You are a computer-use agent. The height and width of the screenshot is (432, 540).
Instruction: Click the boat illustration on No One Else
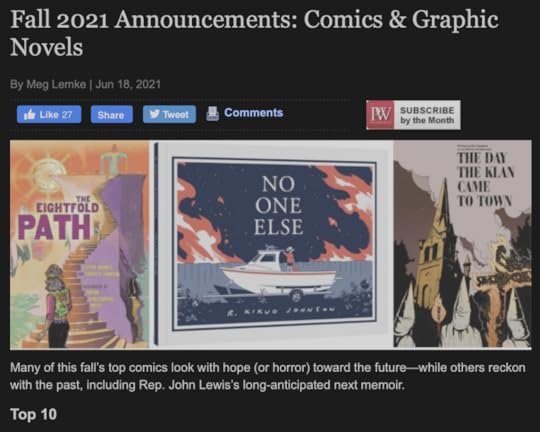tap(278, 274)
